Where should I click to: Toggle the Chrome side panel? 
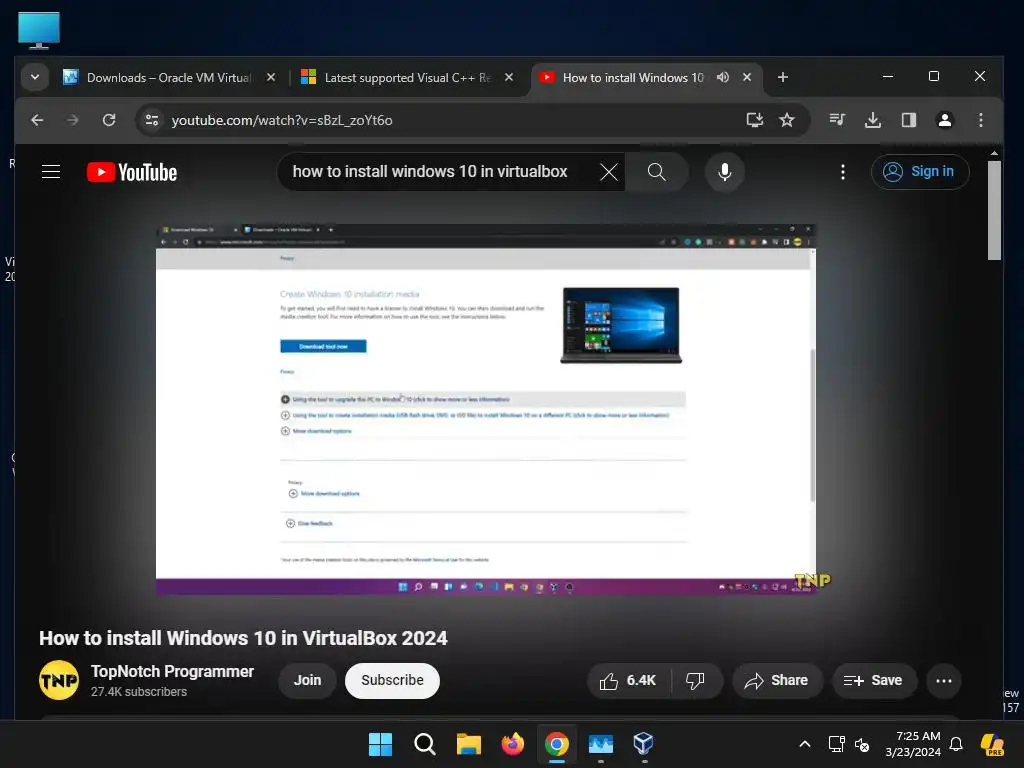click(x=908, y=120)
